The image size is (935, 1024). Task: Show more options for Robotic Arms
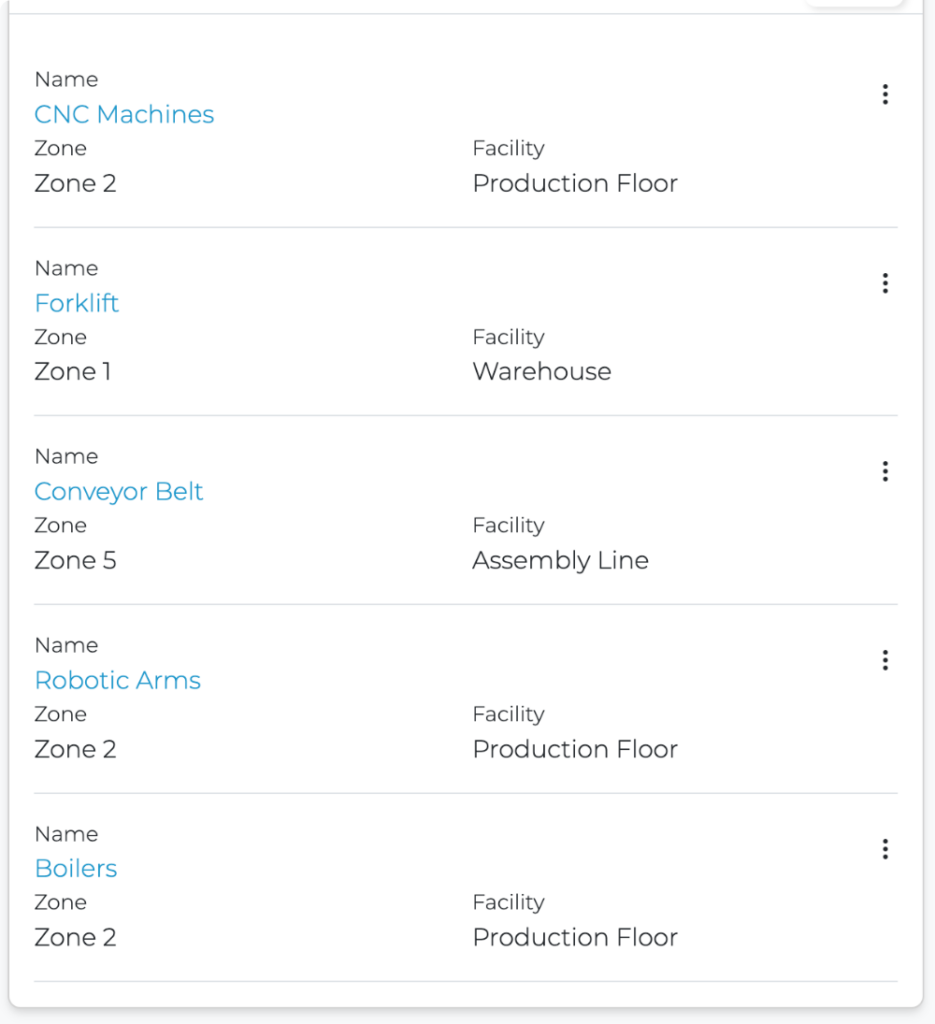[885, 661]
